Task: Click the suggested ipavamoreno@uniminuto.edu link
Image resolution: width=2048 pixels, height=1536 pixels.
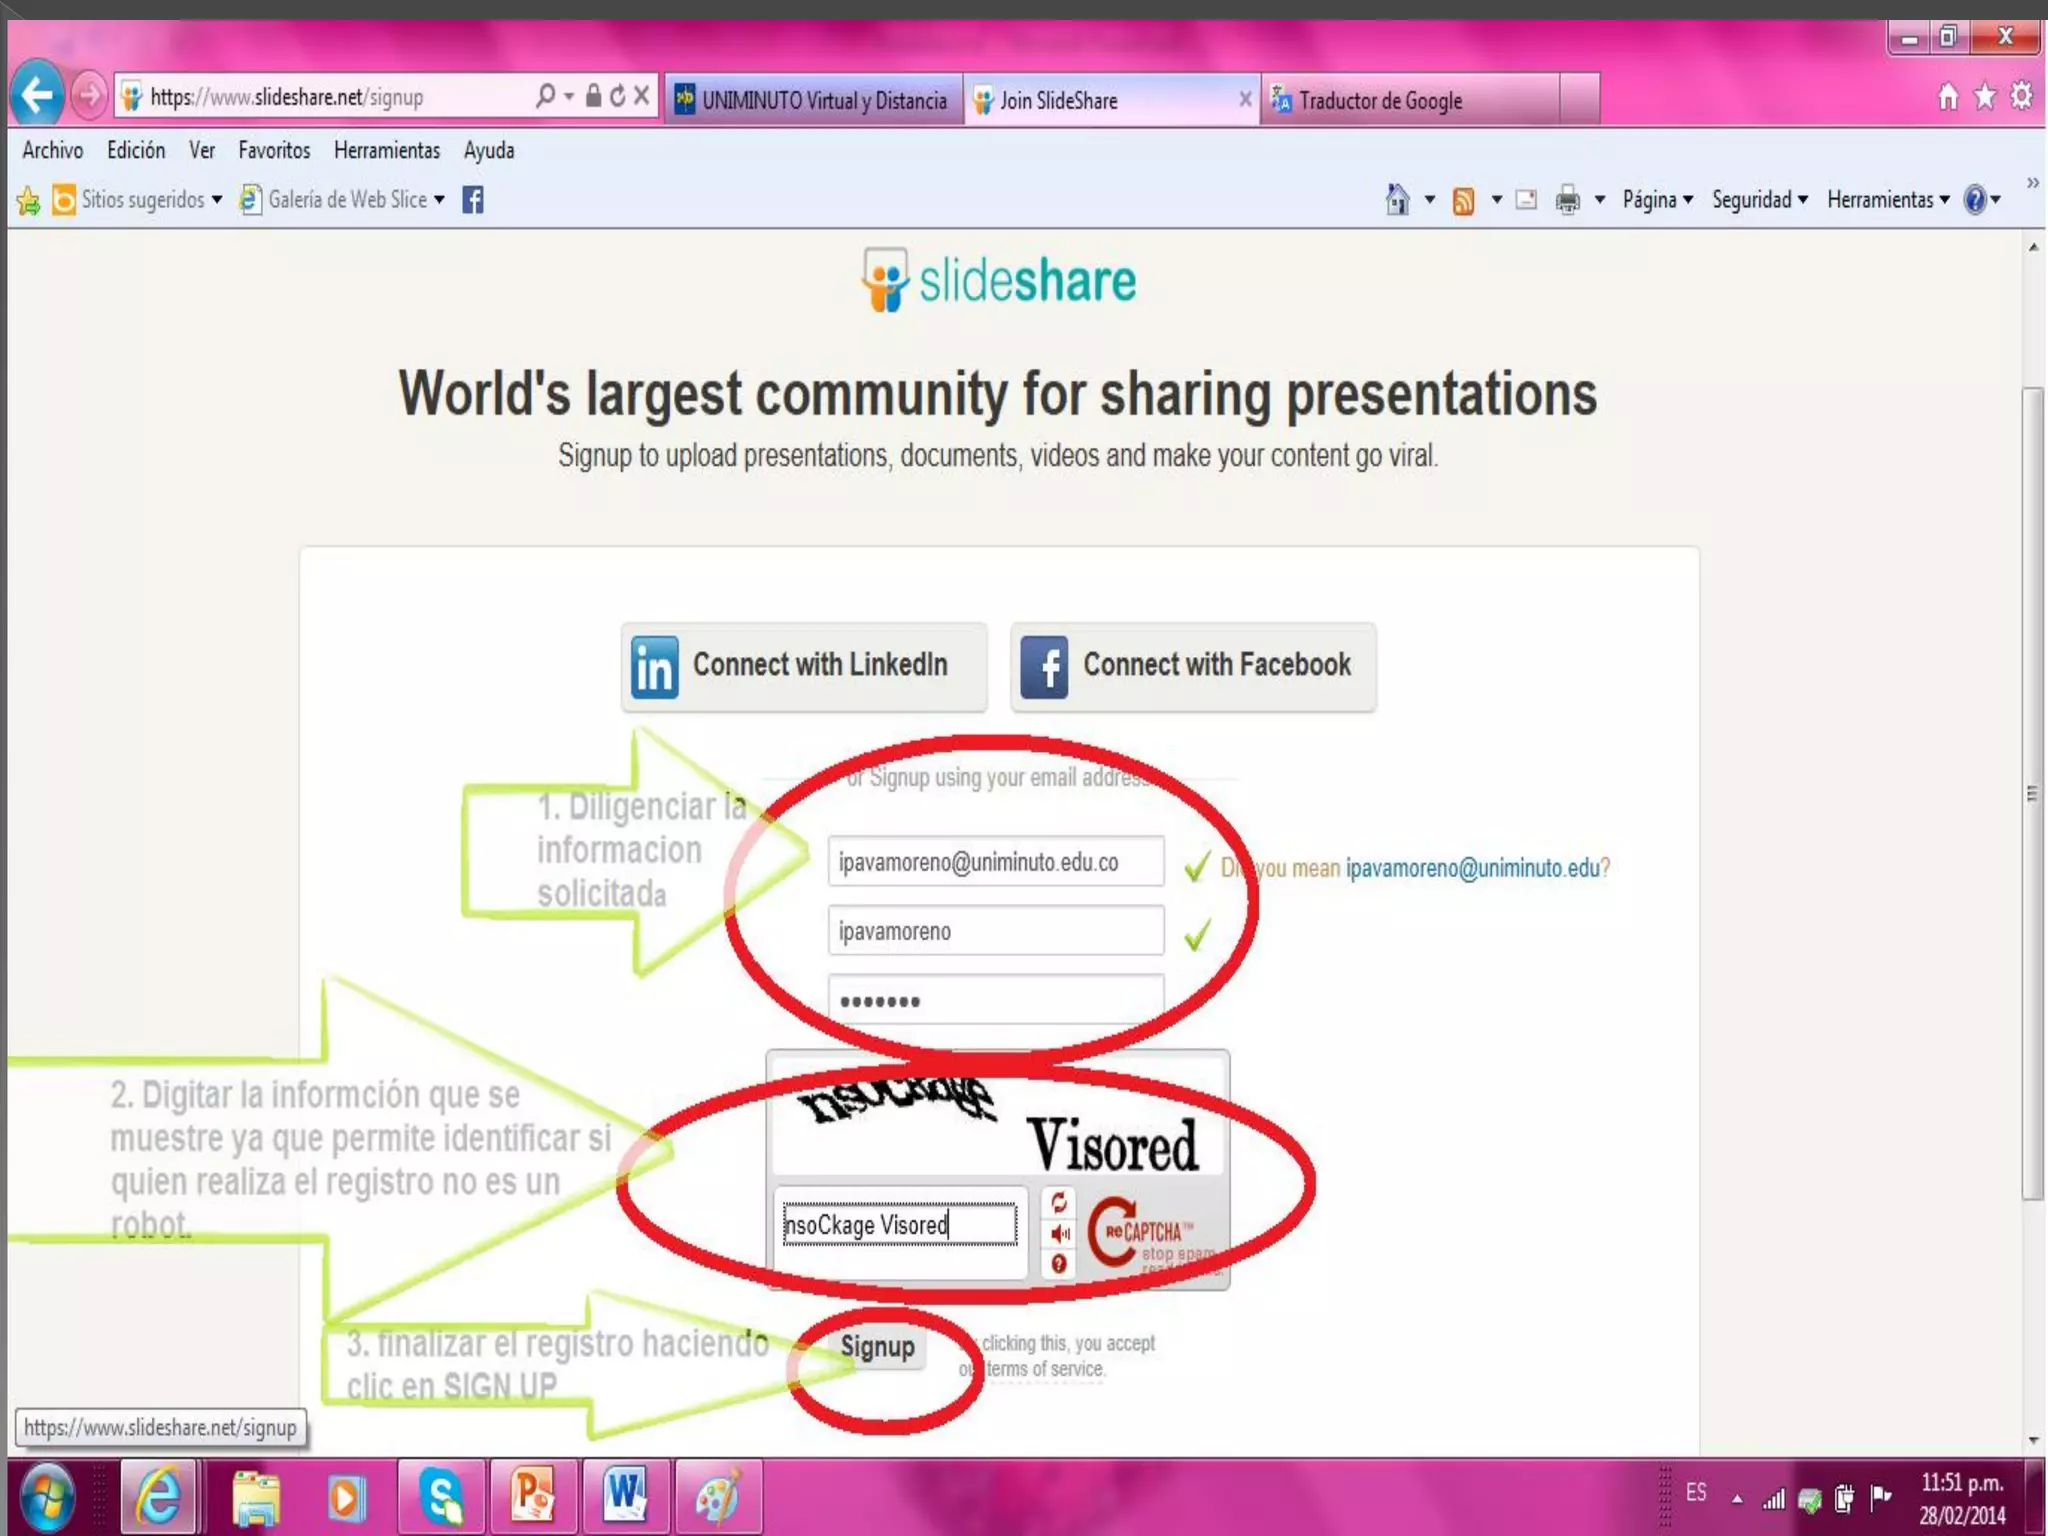Action: [x=1471, y=868]
